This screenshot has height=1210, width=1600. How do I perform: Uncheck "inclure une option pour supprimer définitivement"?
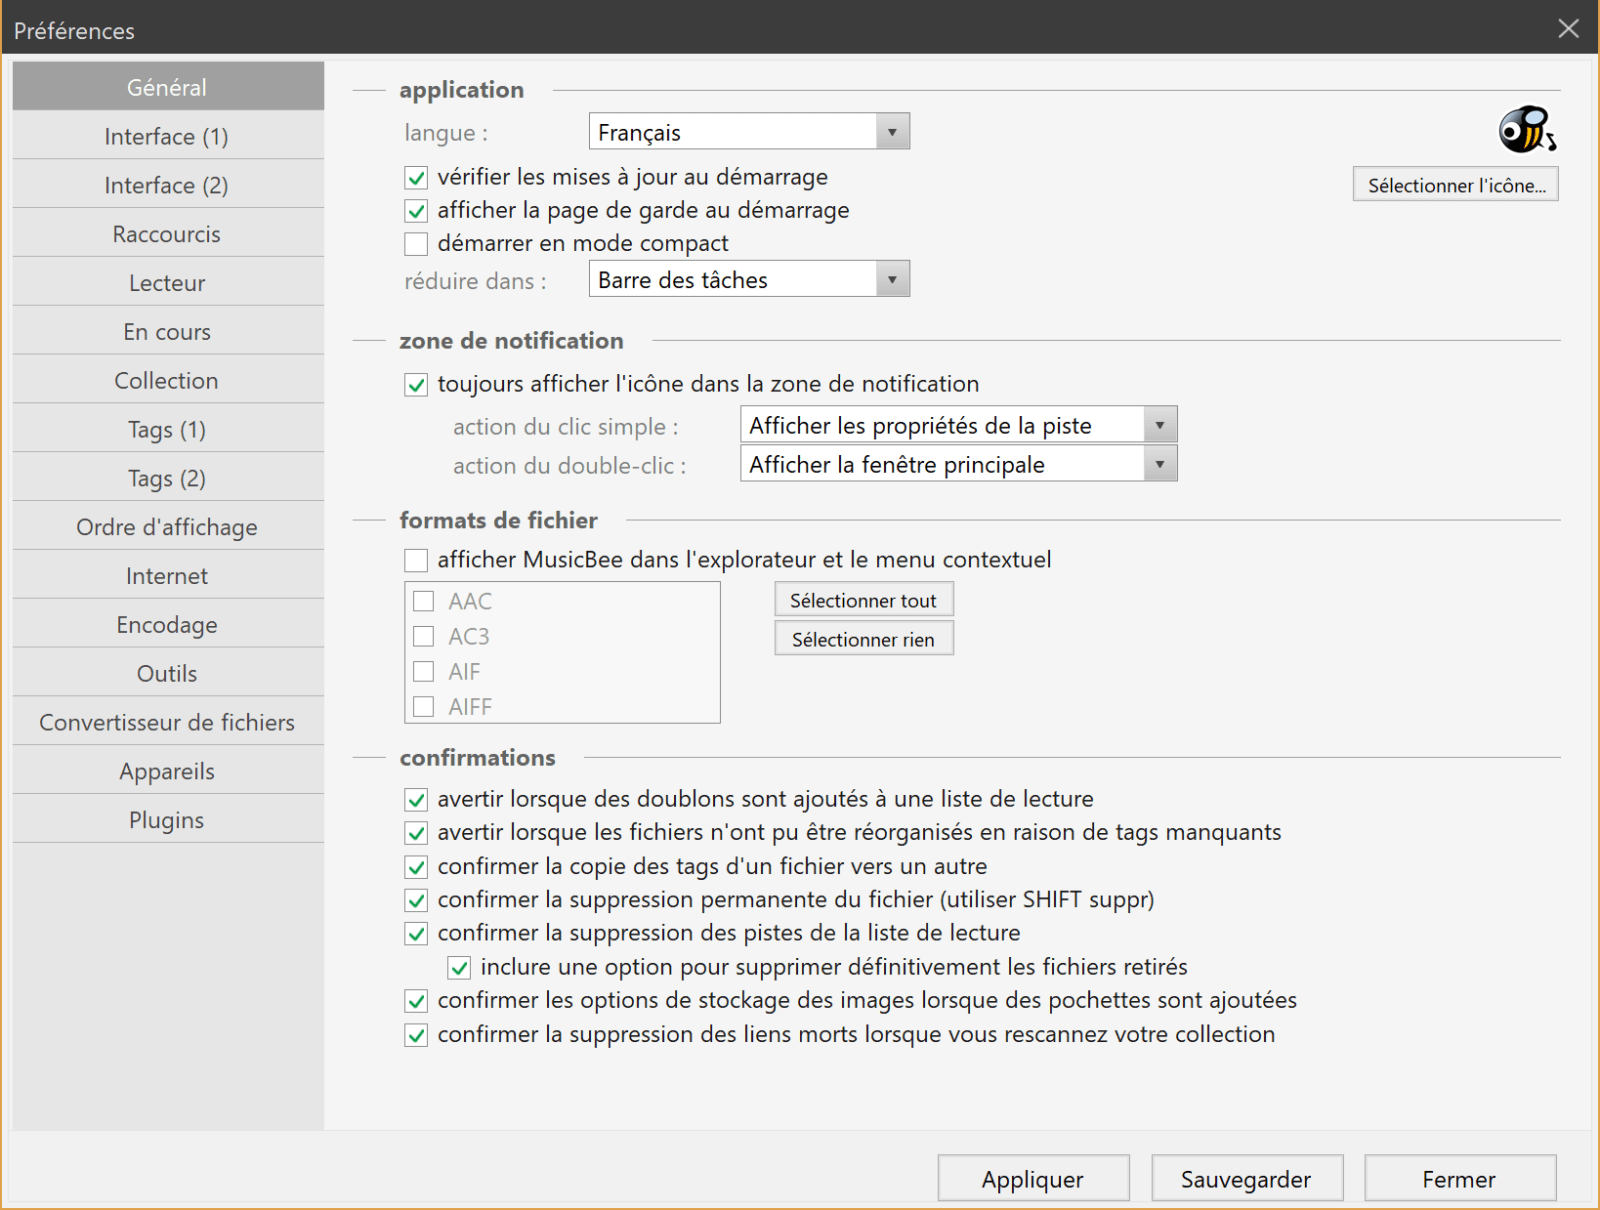pyautogui.click(x=459, y=967)
